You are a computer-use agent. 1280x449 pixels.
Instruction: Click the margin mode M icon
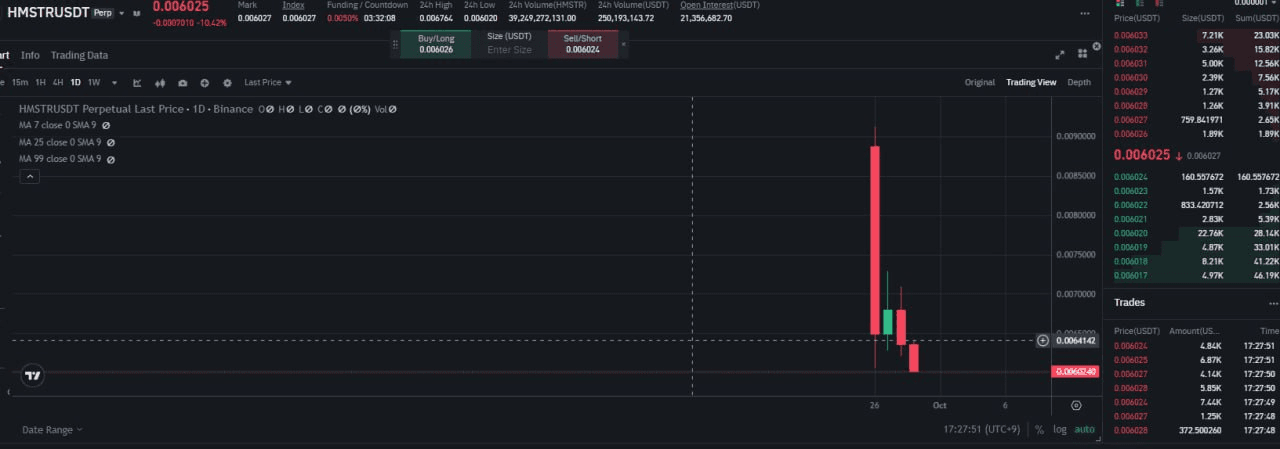136,13
